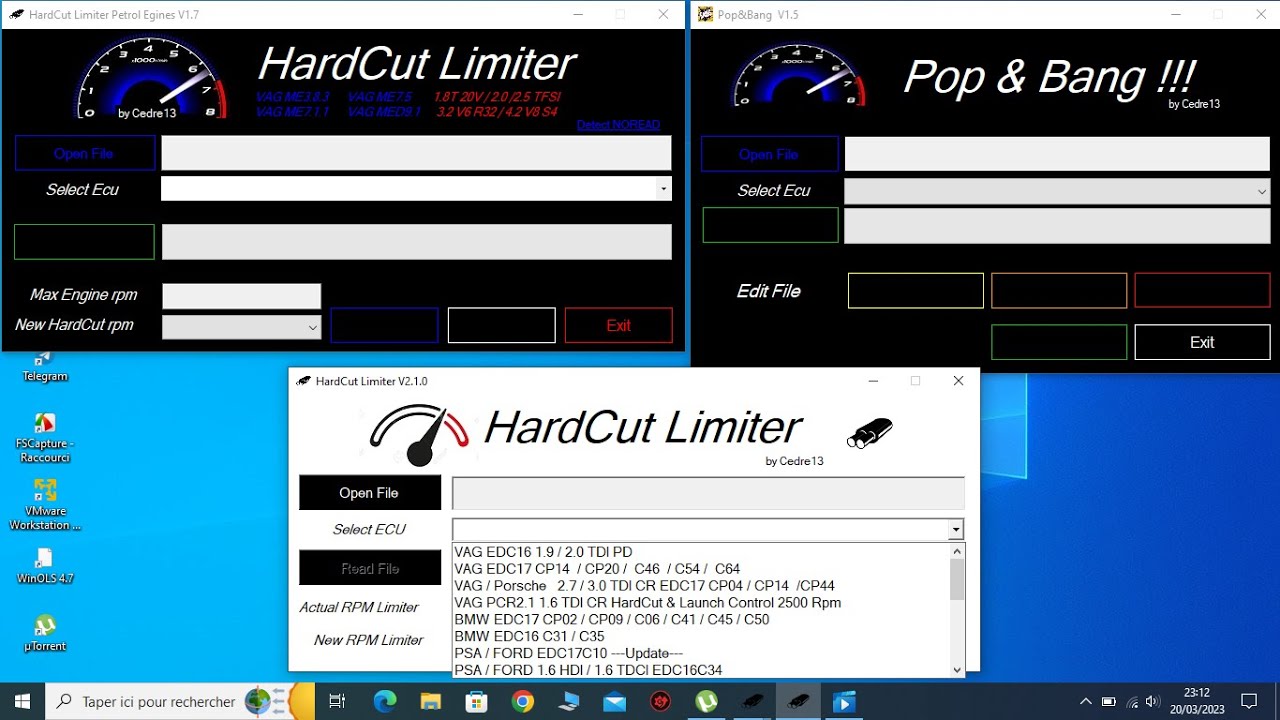Click the HardCut Limiter V2.1.0 title bar icon

pos(303,381)
